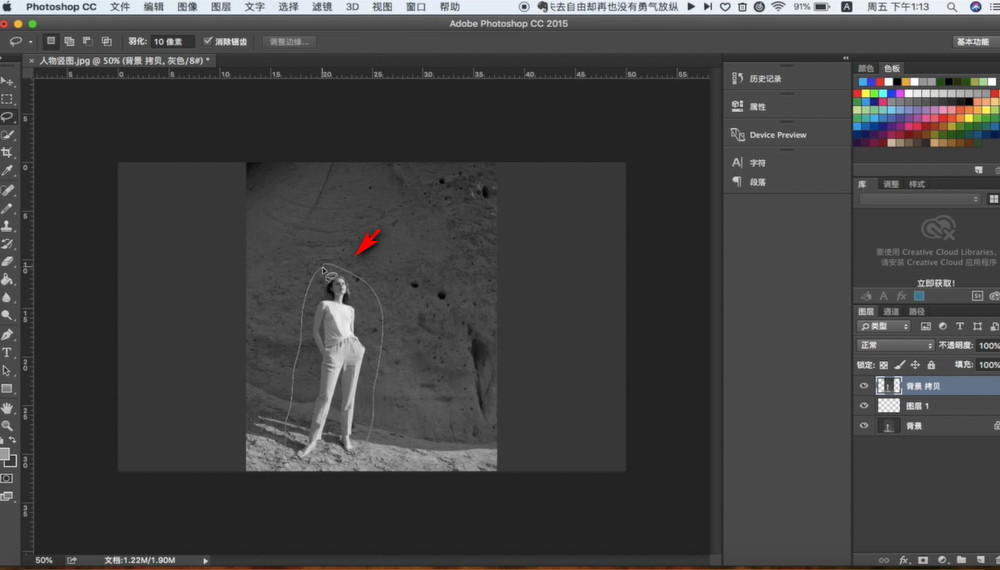Switch to the 路径 tab

click(916, 311)
